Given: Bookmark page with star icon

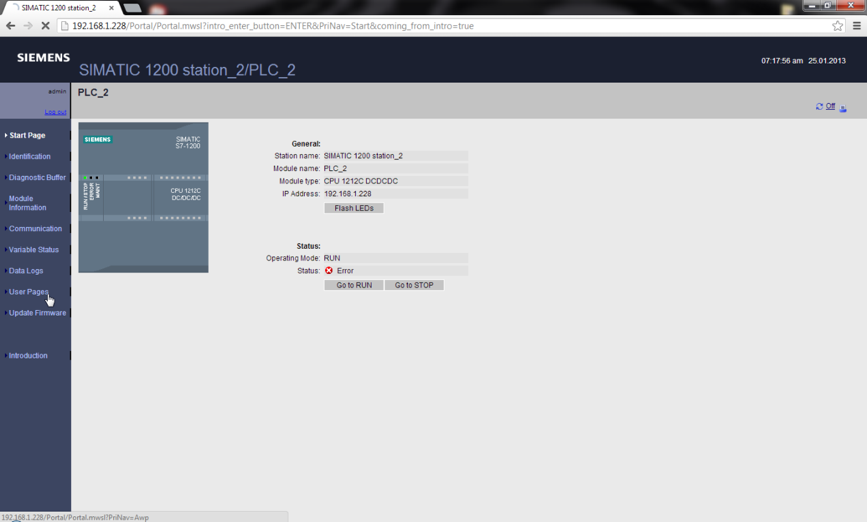Looking at the screenshot, I should (x=838, y=25).
